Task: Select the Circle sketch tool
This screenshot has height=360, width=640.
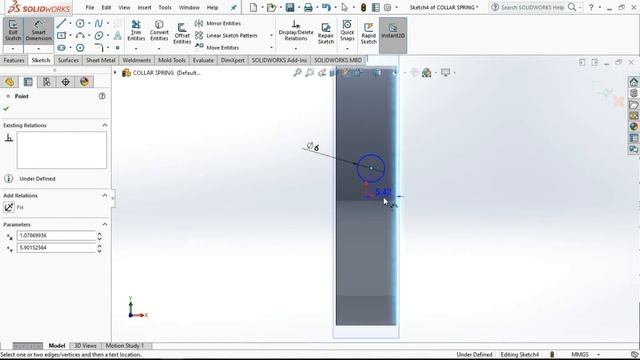Action: (80, 24)
